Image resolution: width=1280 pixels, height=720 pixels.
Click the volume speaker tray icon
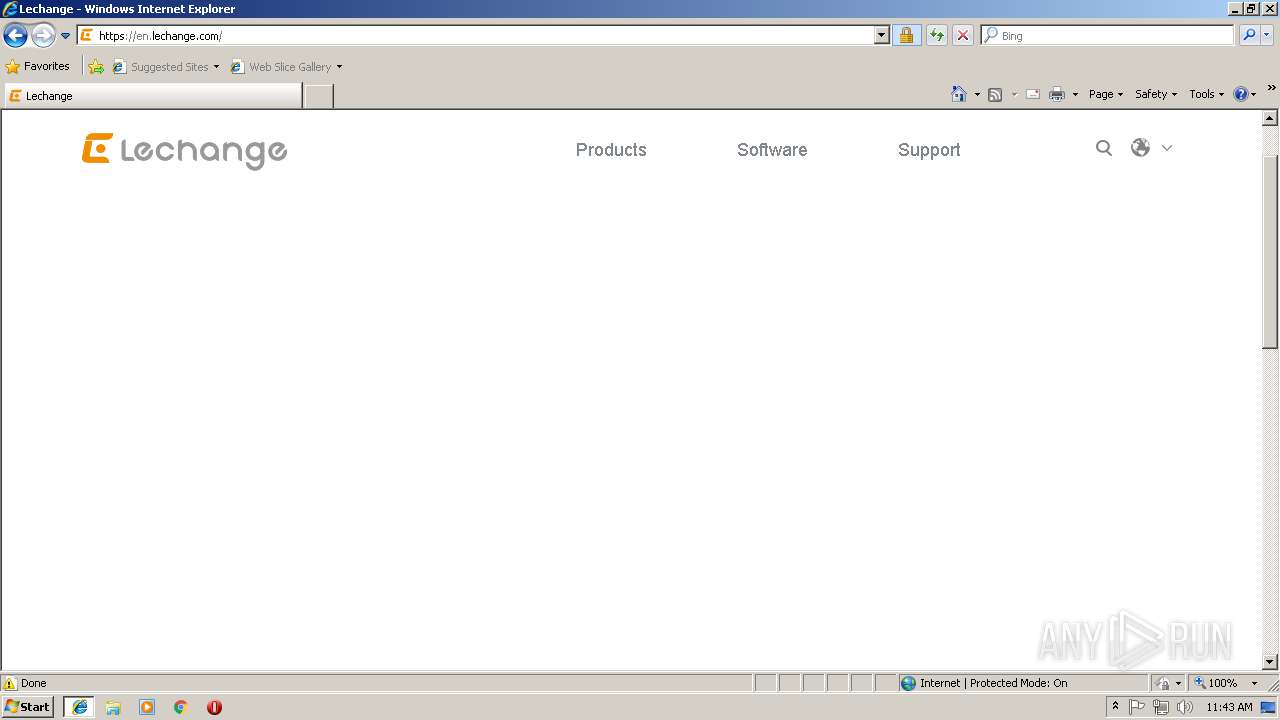click(x=1185, y=707)
